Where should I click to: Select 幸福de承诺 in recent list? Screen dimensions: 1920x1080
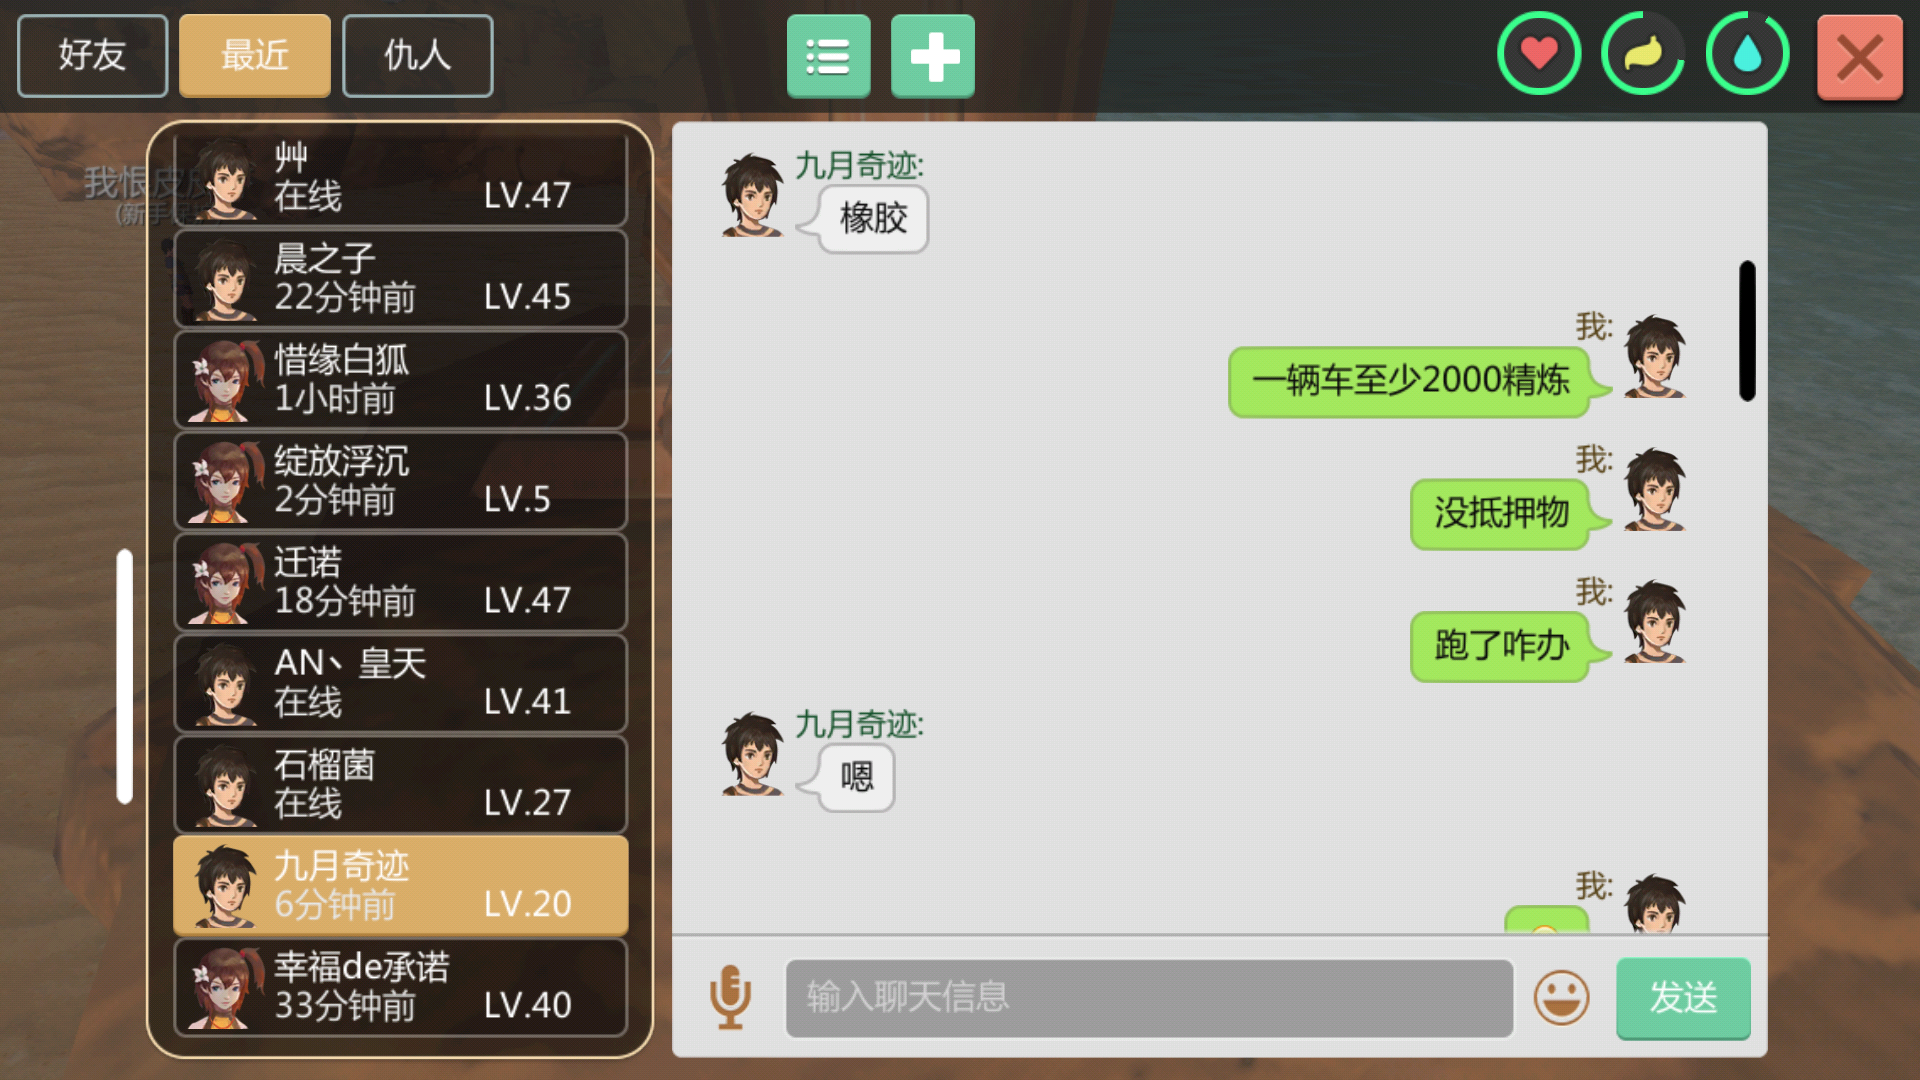tap(401, 987)
